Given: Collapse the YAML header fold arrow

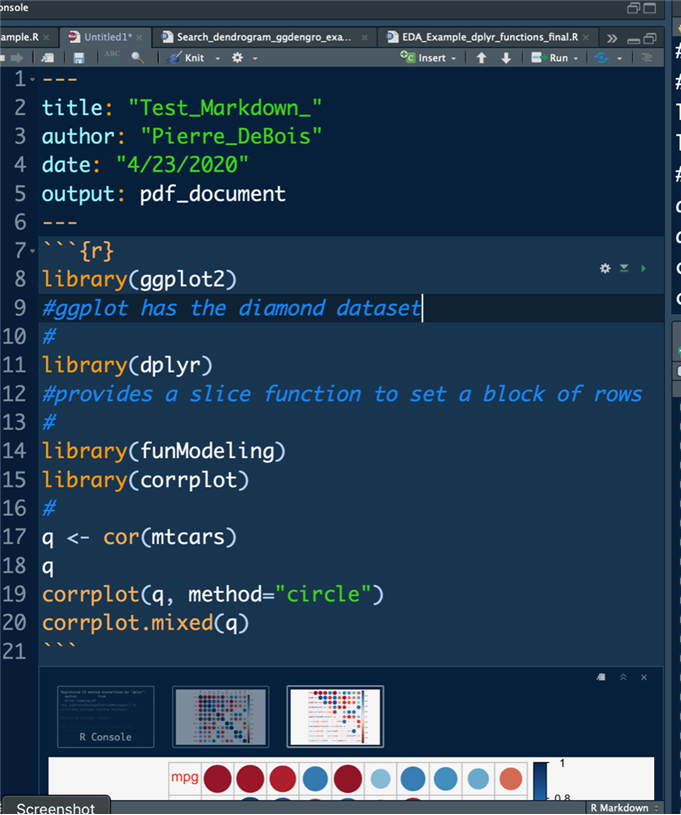Looking at the screenshot, I should click(33, 79).
